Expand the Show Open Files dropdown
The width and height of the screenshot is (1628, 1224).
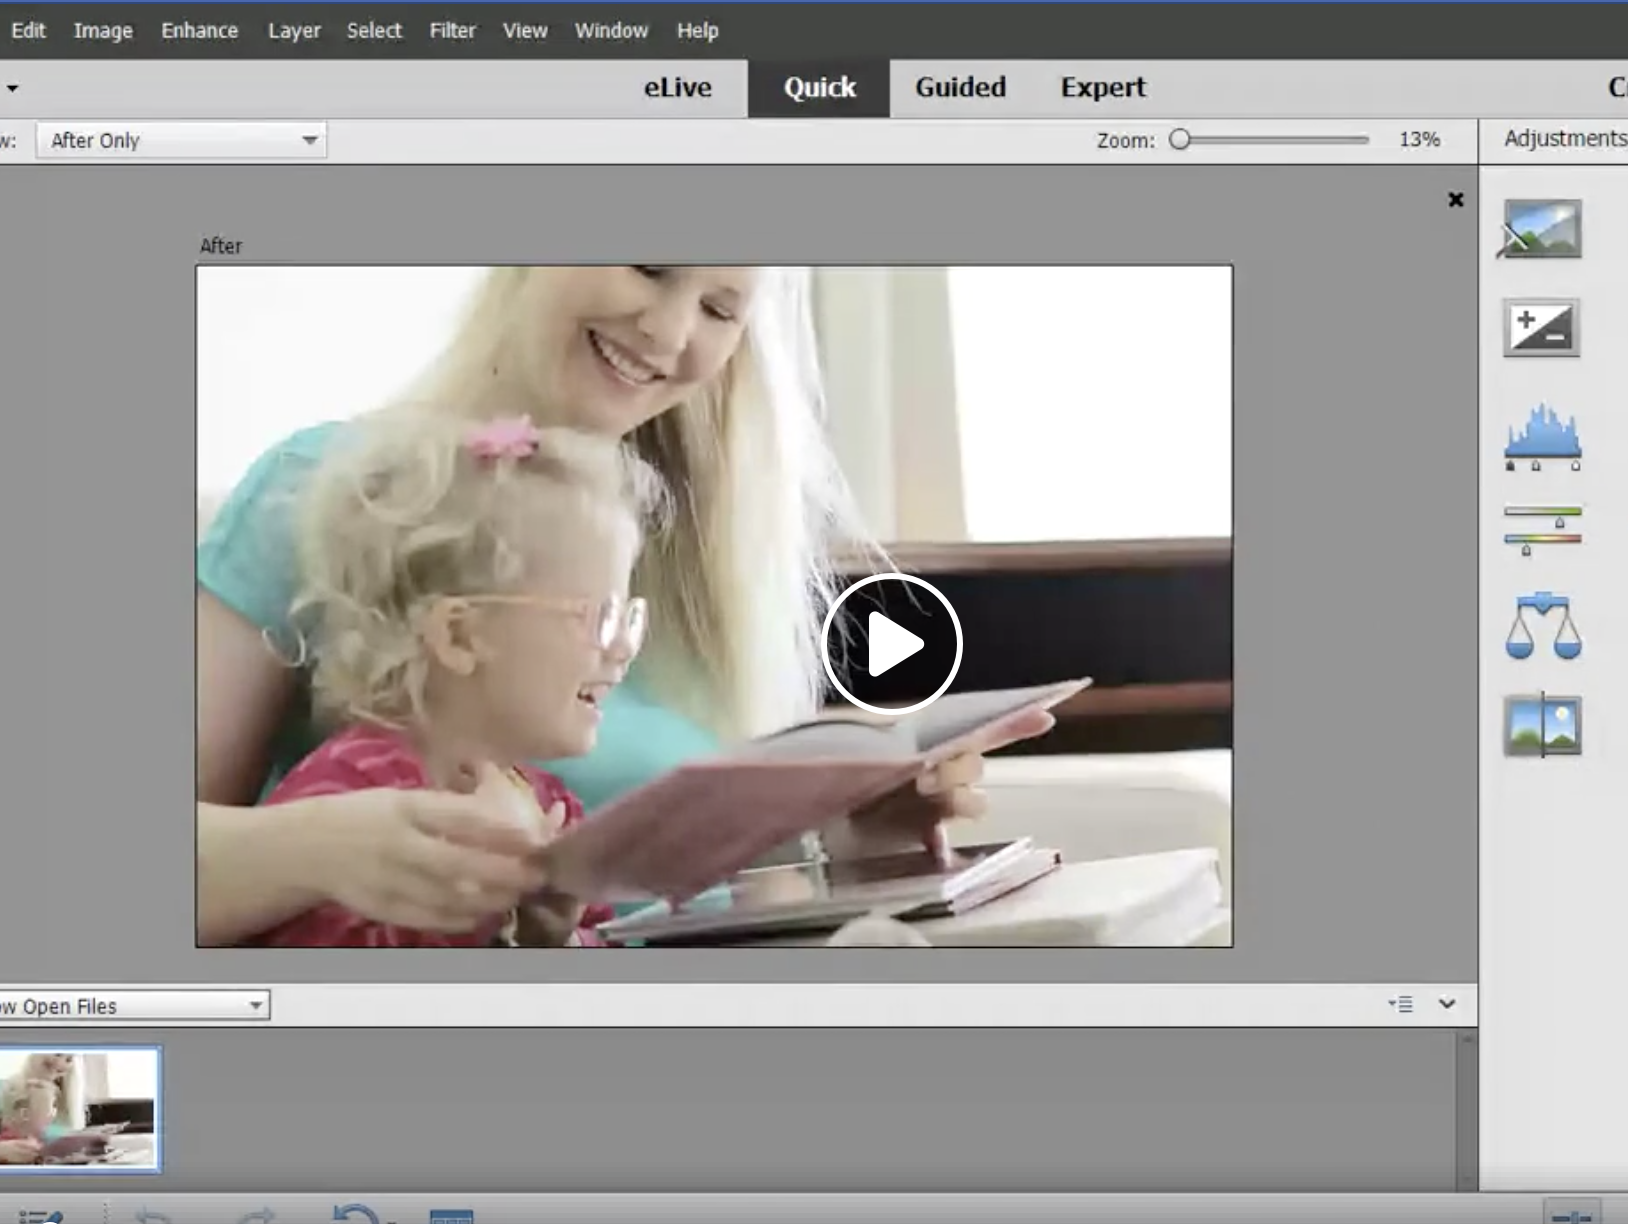point(134,1006)
